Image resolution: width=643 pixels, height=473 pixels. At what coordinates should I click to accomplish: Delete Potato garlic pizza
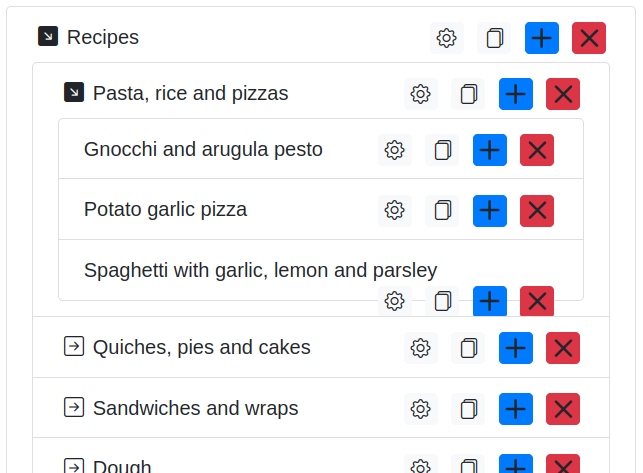(x=536, y=211)
